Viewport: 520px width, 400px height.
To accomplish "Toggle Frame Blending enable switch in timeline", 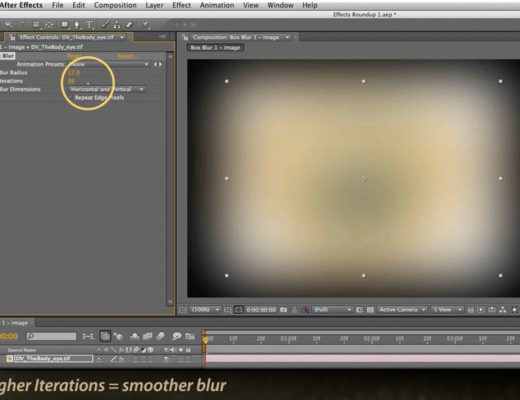I will (x=147, y=336).
